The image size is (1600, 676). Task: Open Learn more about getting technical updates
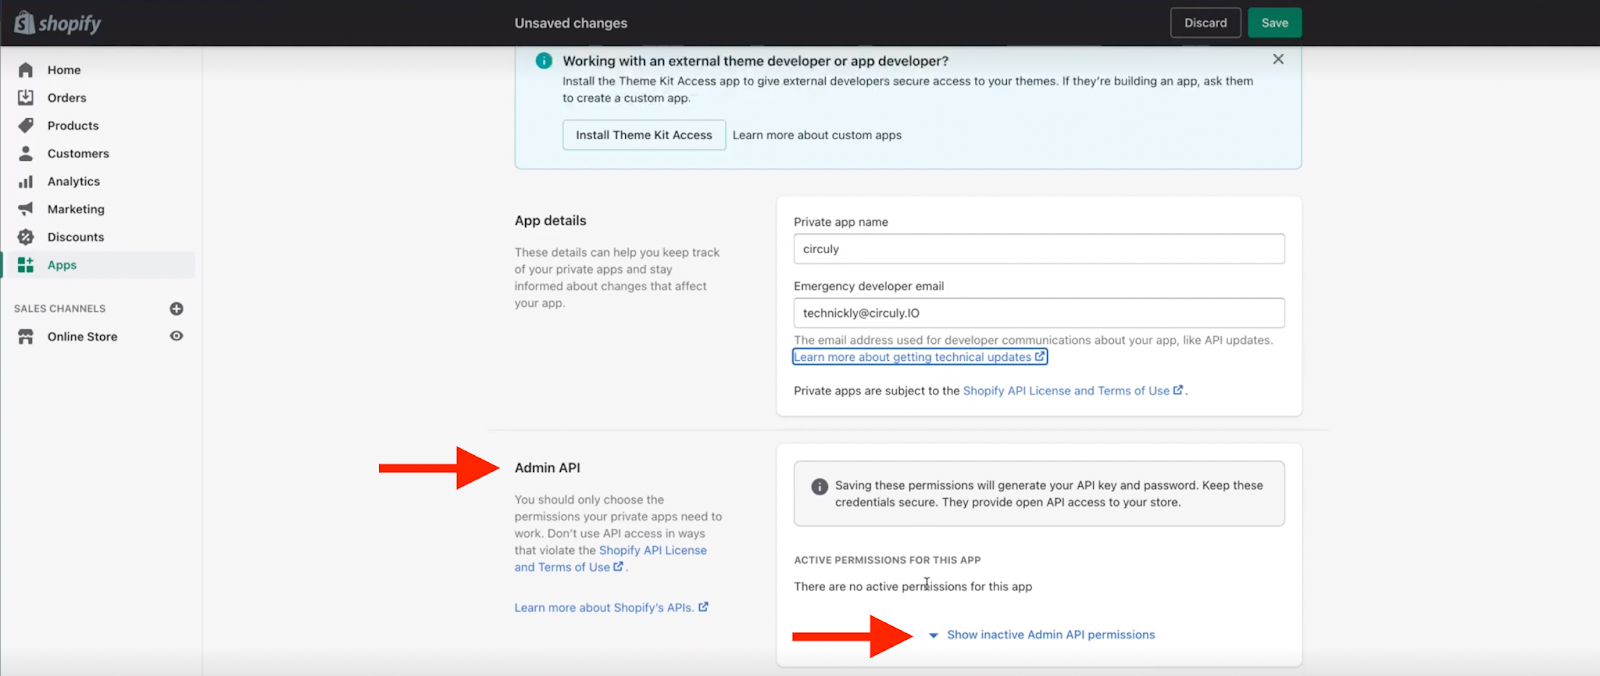click(920, 357)
